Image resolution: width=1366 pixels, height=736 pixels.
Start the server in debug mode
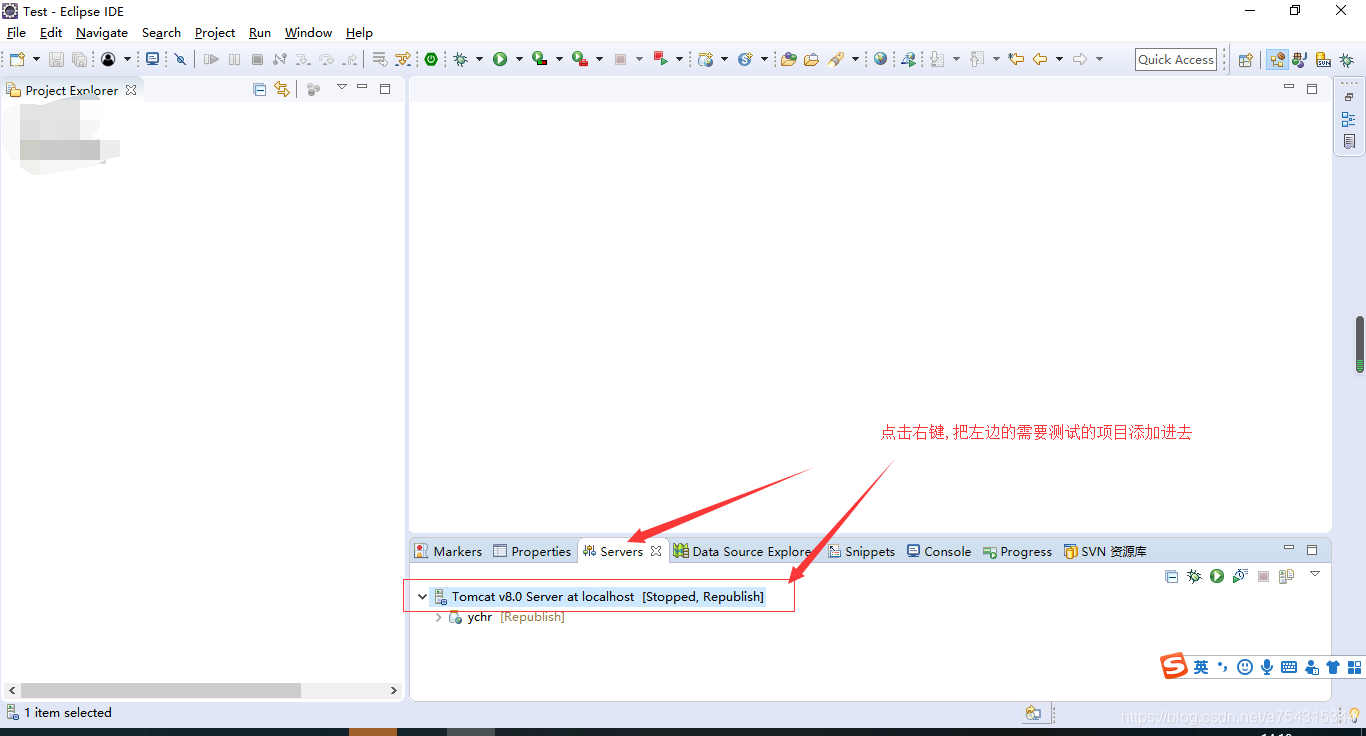click(1194, 576)
